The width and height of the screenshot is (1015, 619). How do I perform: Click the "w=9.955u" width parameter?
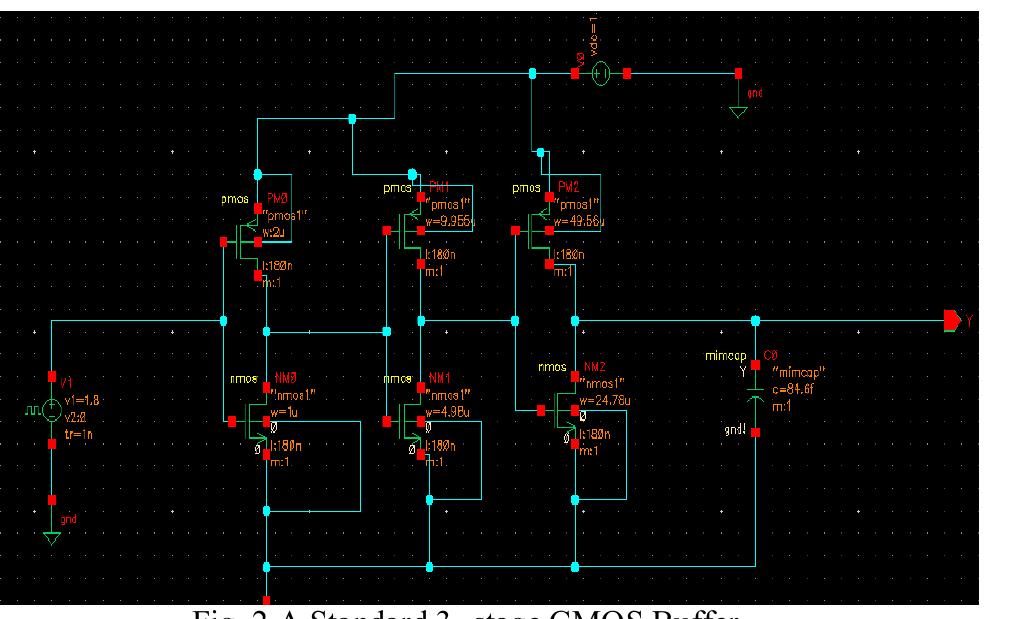coord(451,221)
